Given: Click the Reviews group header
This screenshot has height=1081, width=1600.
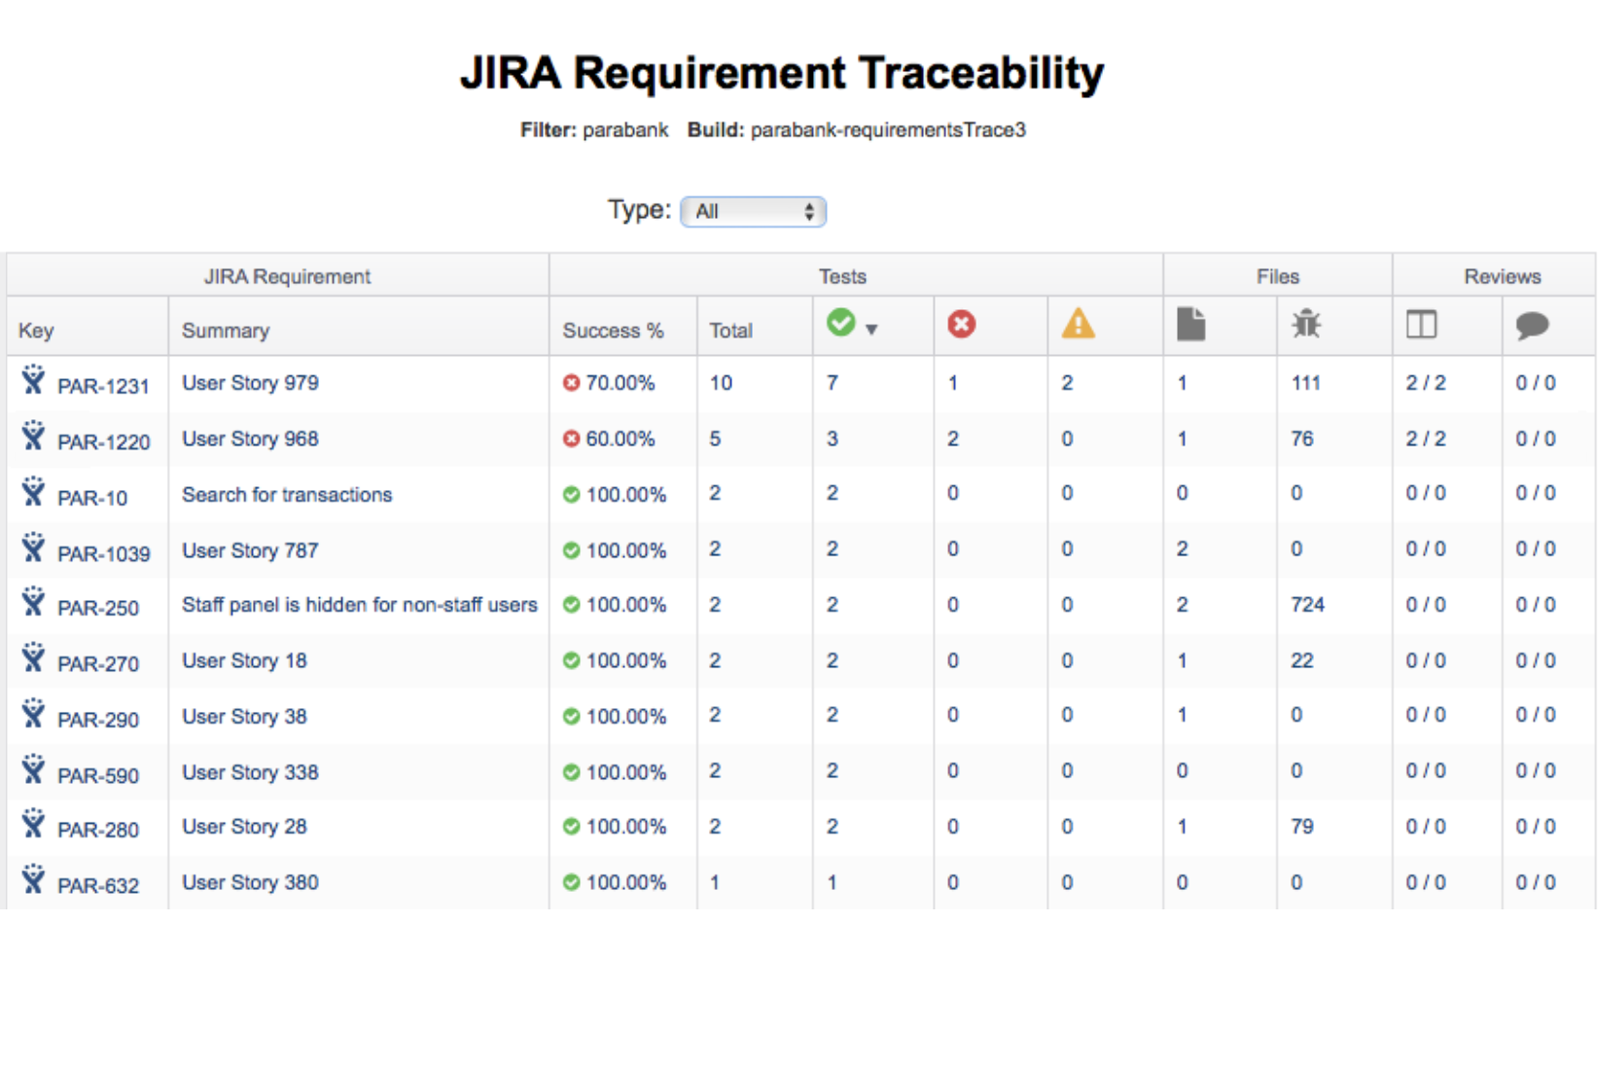Looking at the screenshot, I should (x=1502, y=276).
